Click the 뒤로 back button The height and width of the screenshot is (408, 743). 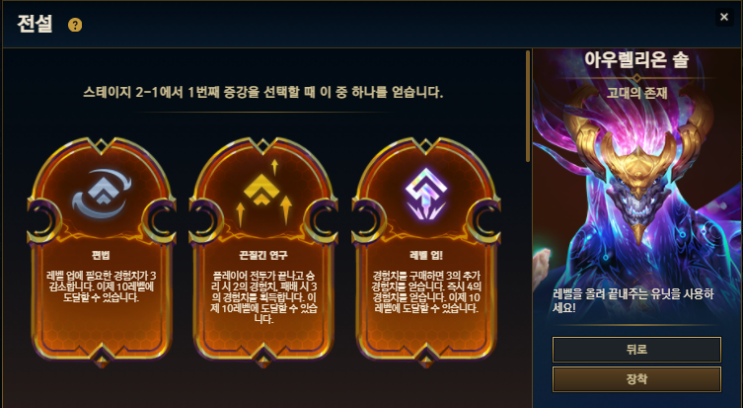pyautogui.click(x=636, y=350)
